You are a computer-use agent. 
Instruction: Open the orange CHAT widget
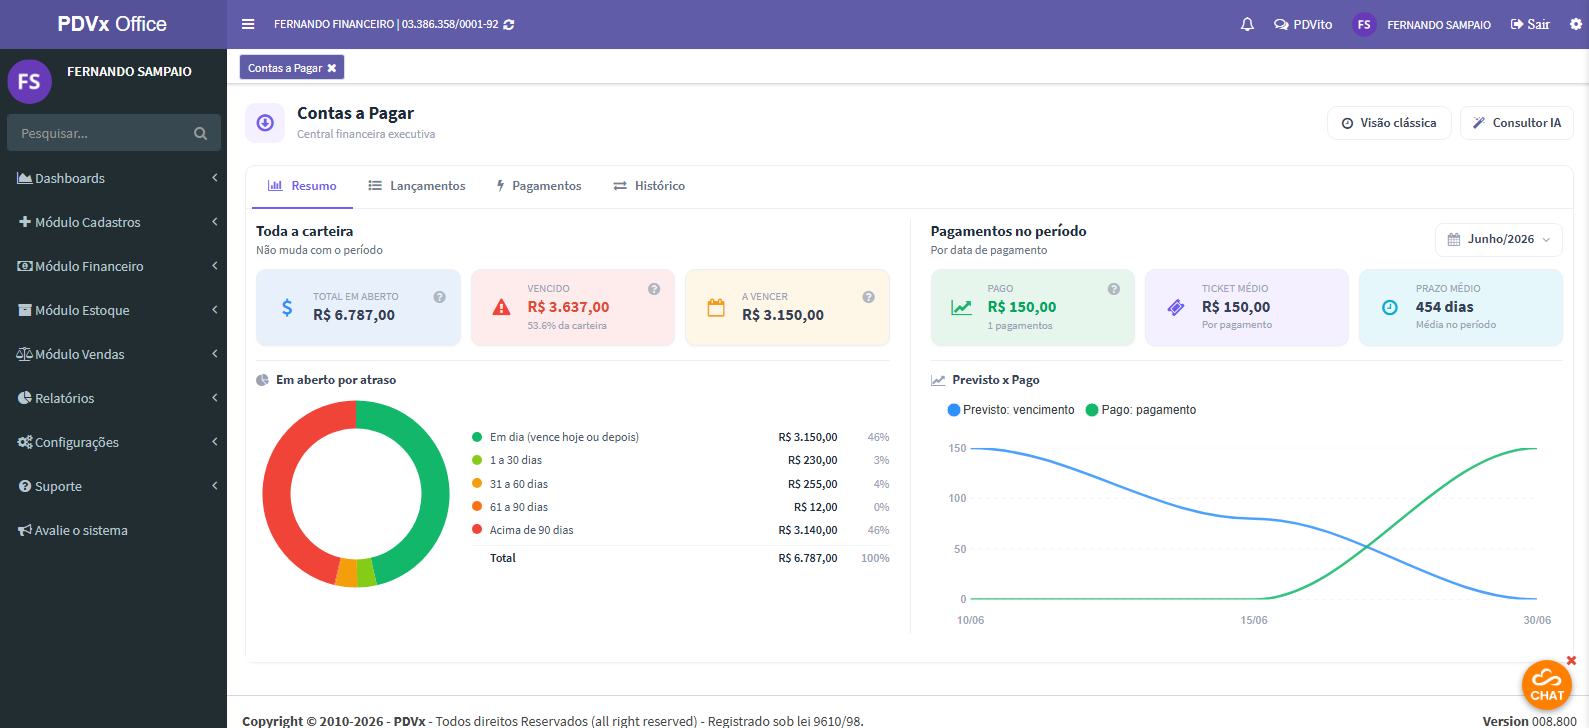pyautogui.click(x=1547, y=686)
